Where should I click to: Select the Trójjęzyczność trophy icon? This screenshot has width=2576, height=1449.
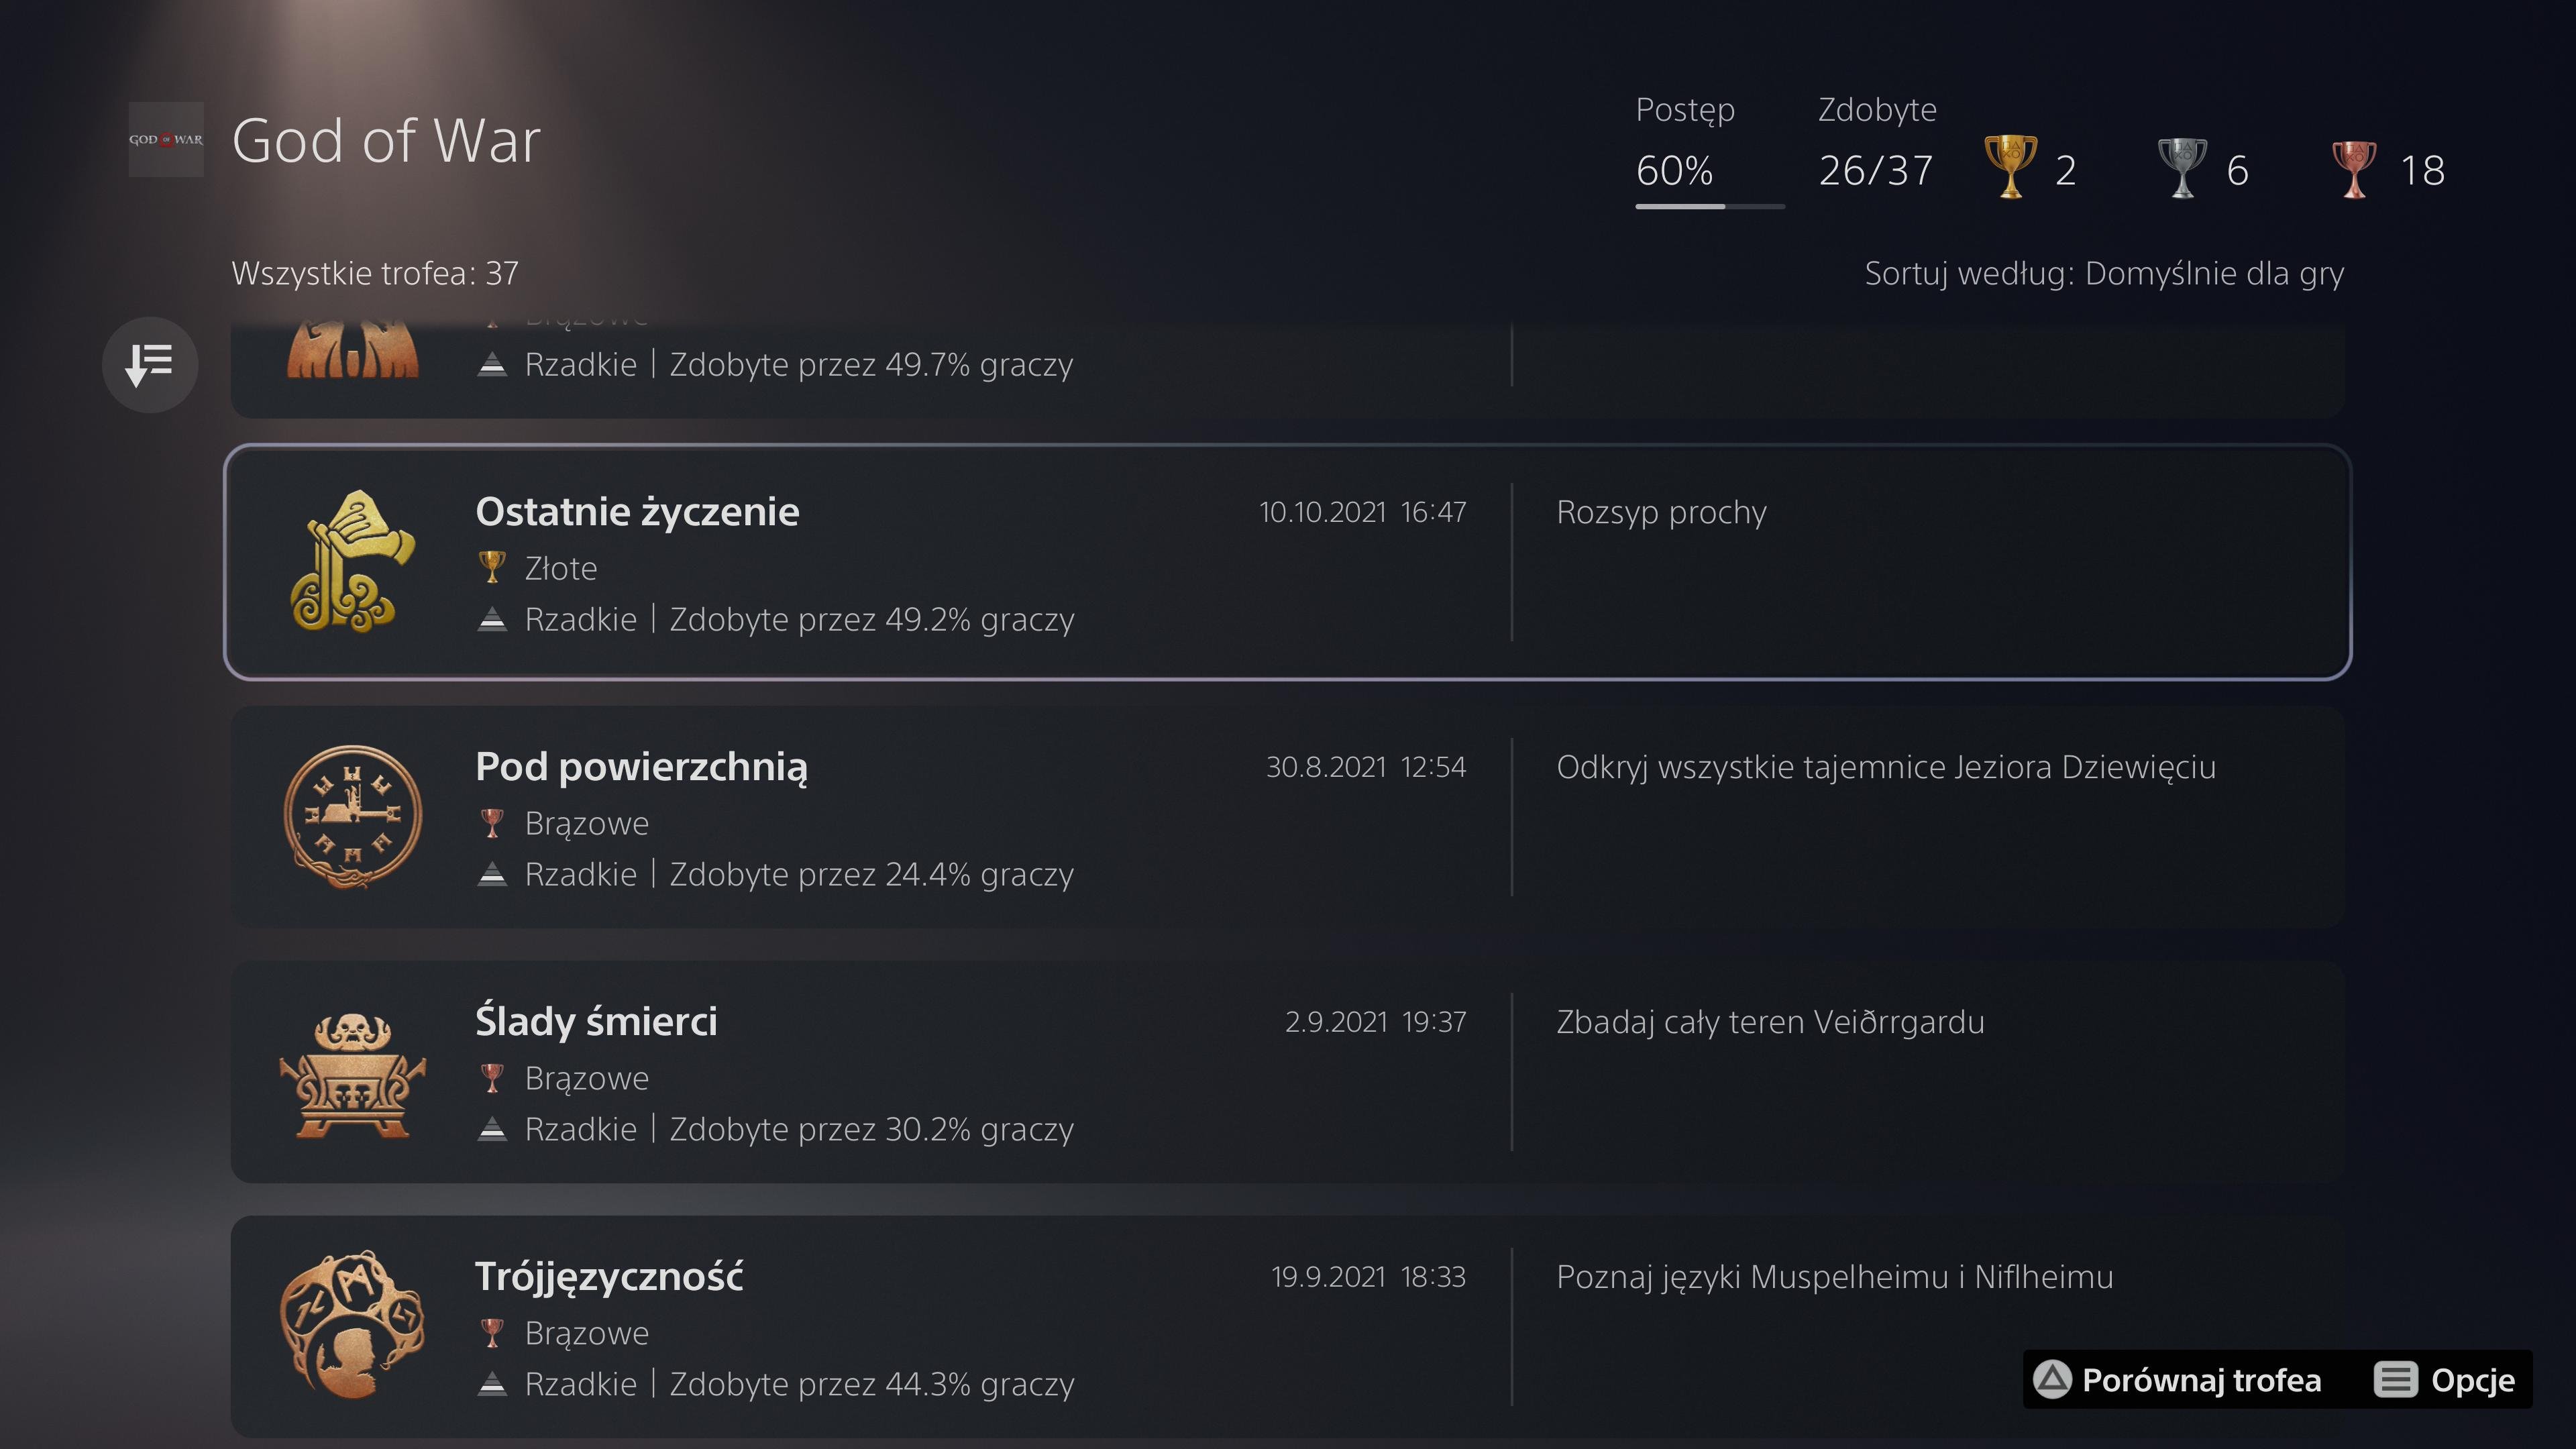[353, 1324]
